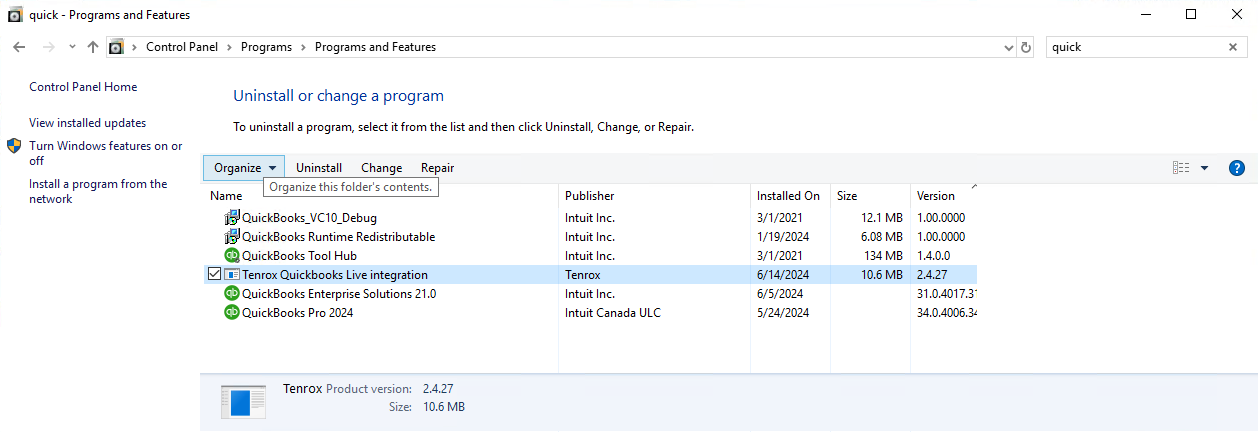Expand the recent locations dropdown

[72, 47]
